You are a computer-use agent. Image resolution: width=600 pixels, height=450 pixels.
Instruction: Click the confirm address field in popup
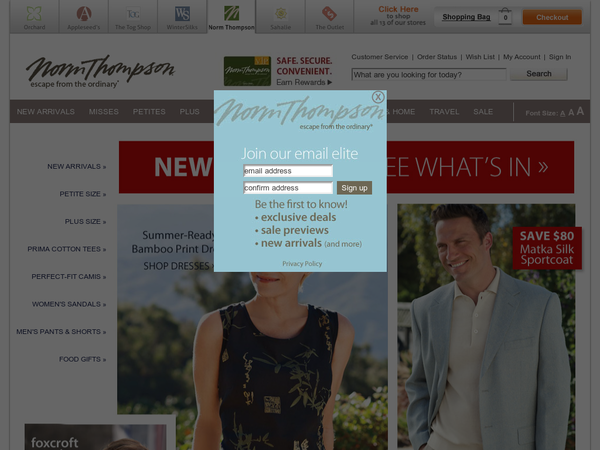288,188
